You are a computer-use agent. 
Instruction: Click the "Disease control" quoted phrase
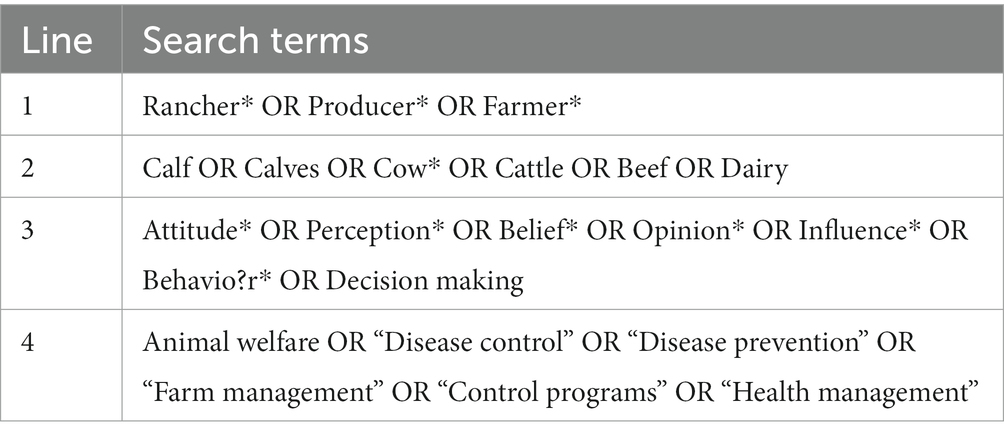(471, 343)
